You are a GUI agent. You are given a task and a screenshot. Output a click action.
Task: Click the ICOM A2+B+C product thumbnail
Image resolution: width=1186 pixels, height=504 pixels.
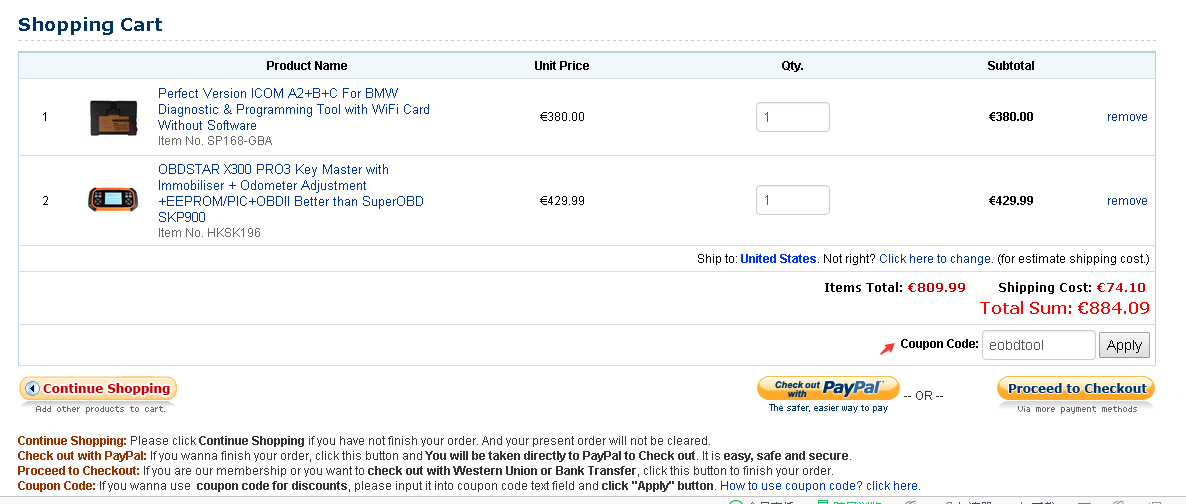click(113, 117)
